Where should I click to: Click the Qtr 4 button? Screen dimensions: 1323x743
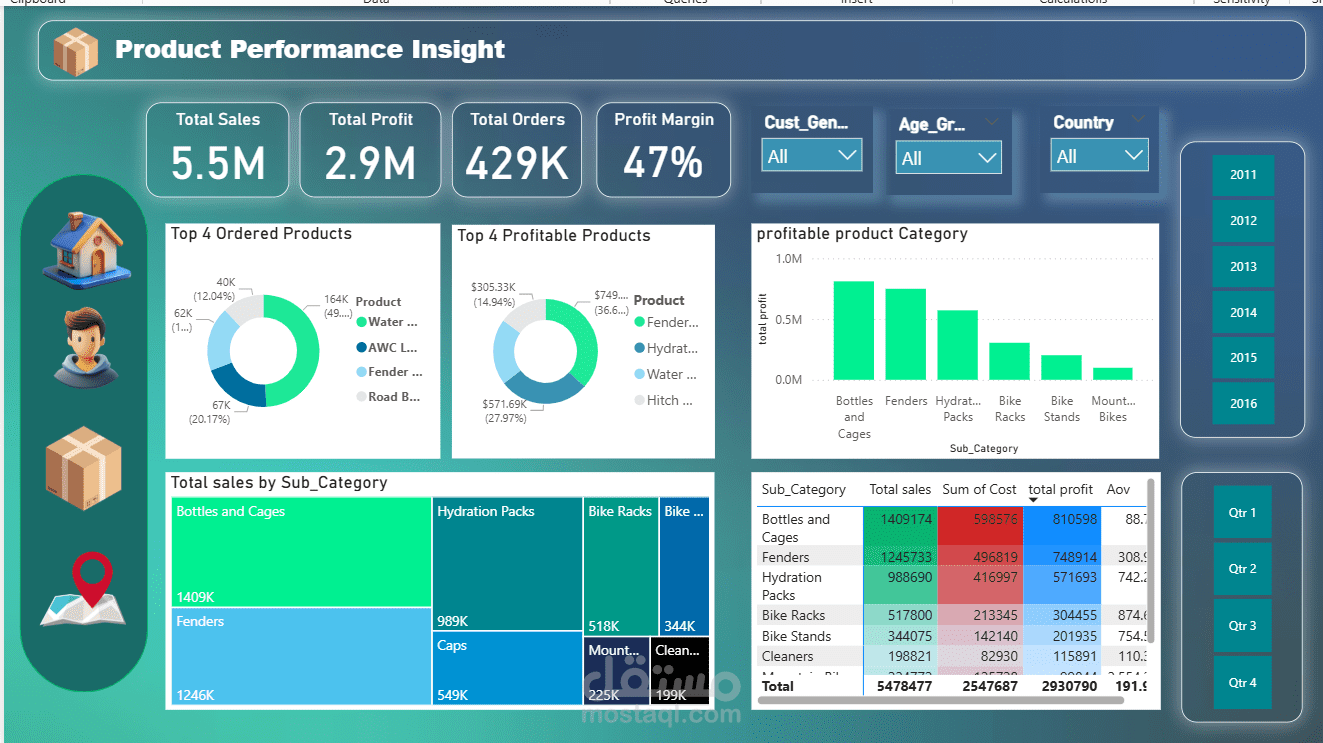tap(1242, 682)
